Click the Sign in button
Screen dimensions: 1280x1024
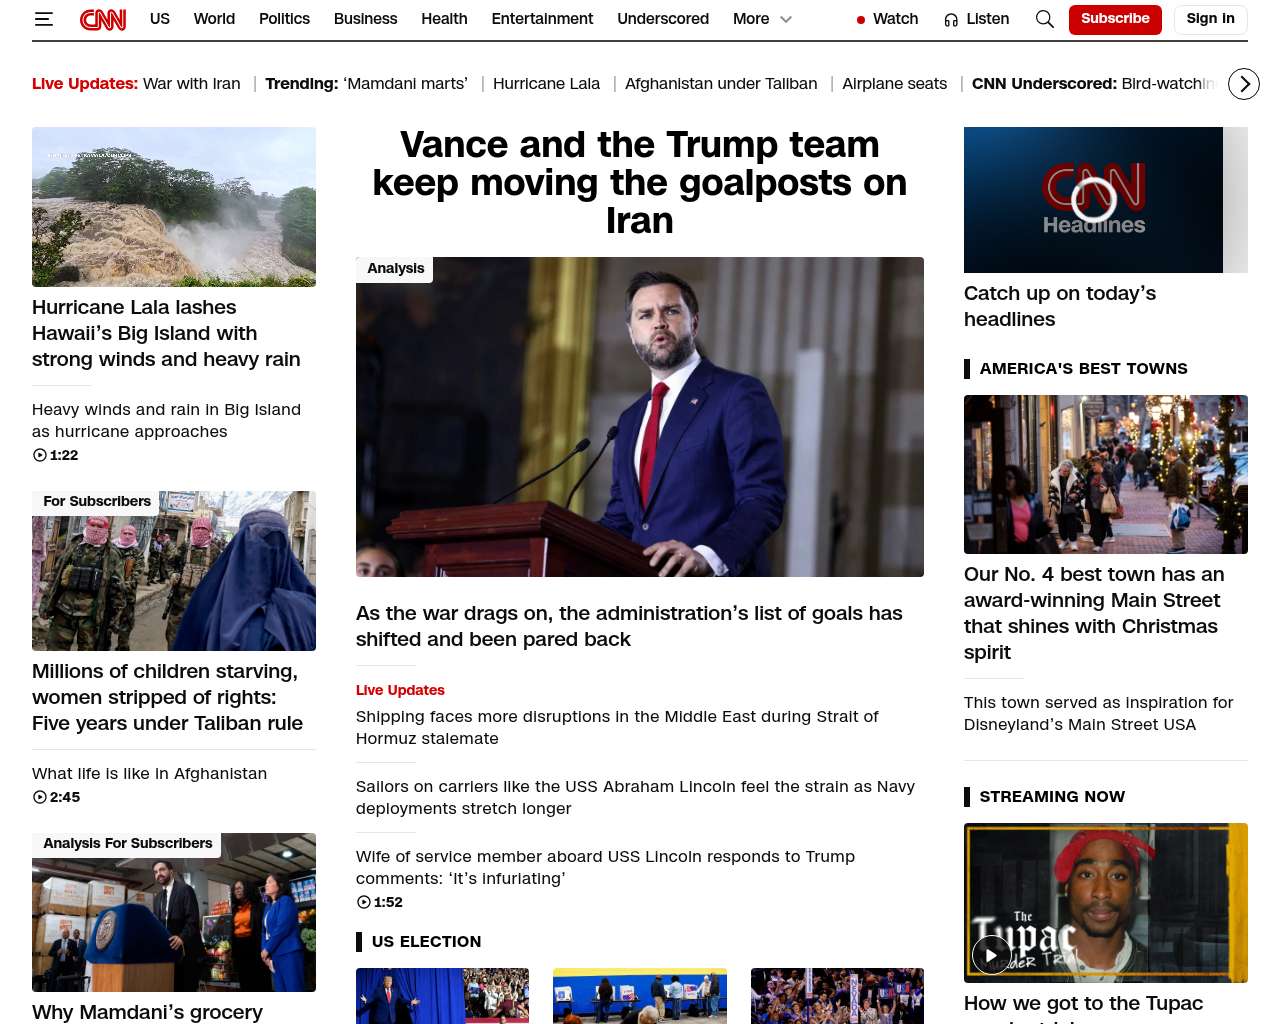[x=1210, y=19]
